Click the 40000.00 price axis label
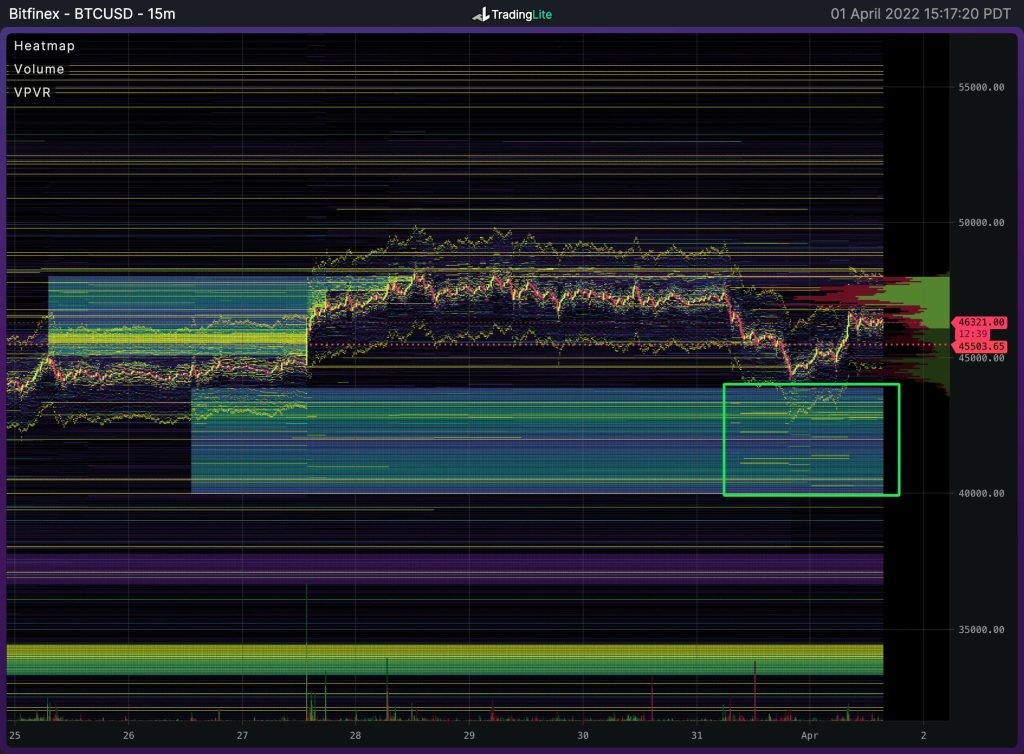The image size is (1024, 754). coord(981,493)
